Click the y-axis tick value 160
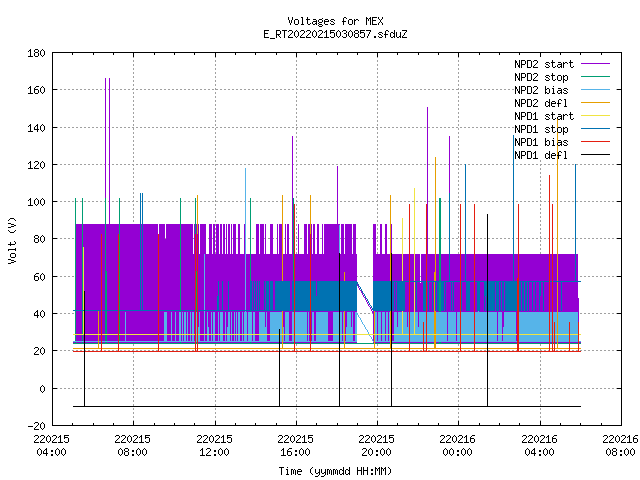 36,90
